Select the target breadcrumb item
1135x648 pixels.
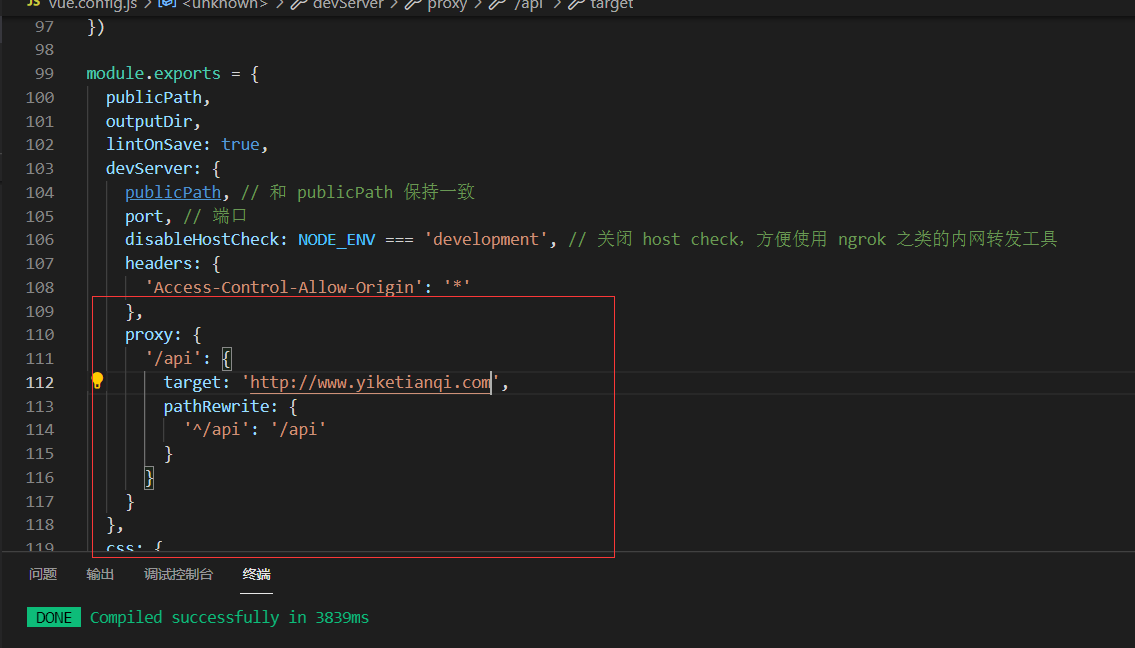click(x=610, y=5)
